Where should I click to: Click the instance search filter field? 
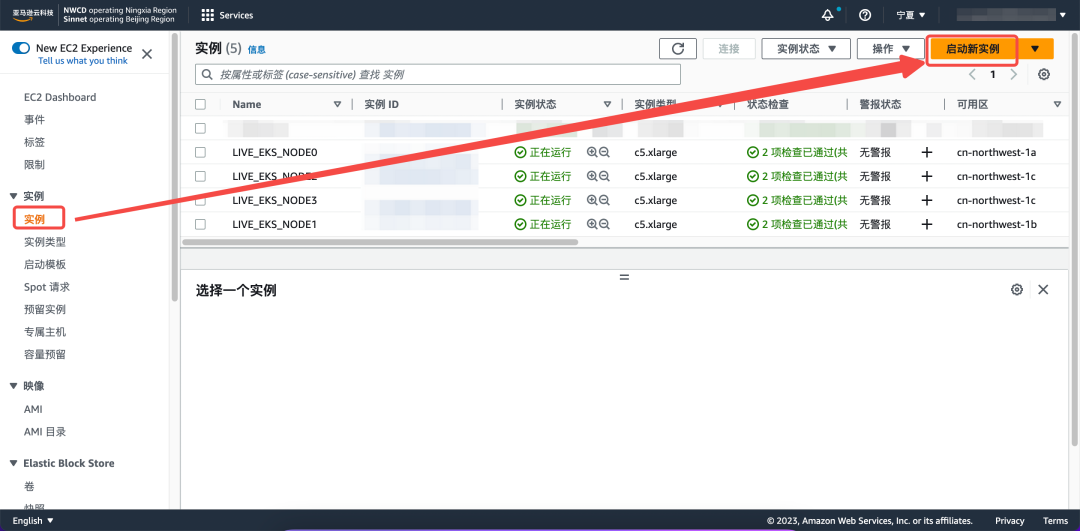coord(438,74)
